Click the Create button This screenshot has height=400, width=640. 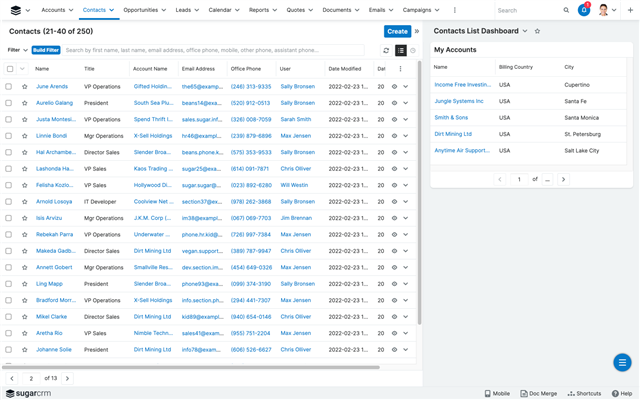(x=397, y=31)
